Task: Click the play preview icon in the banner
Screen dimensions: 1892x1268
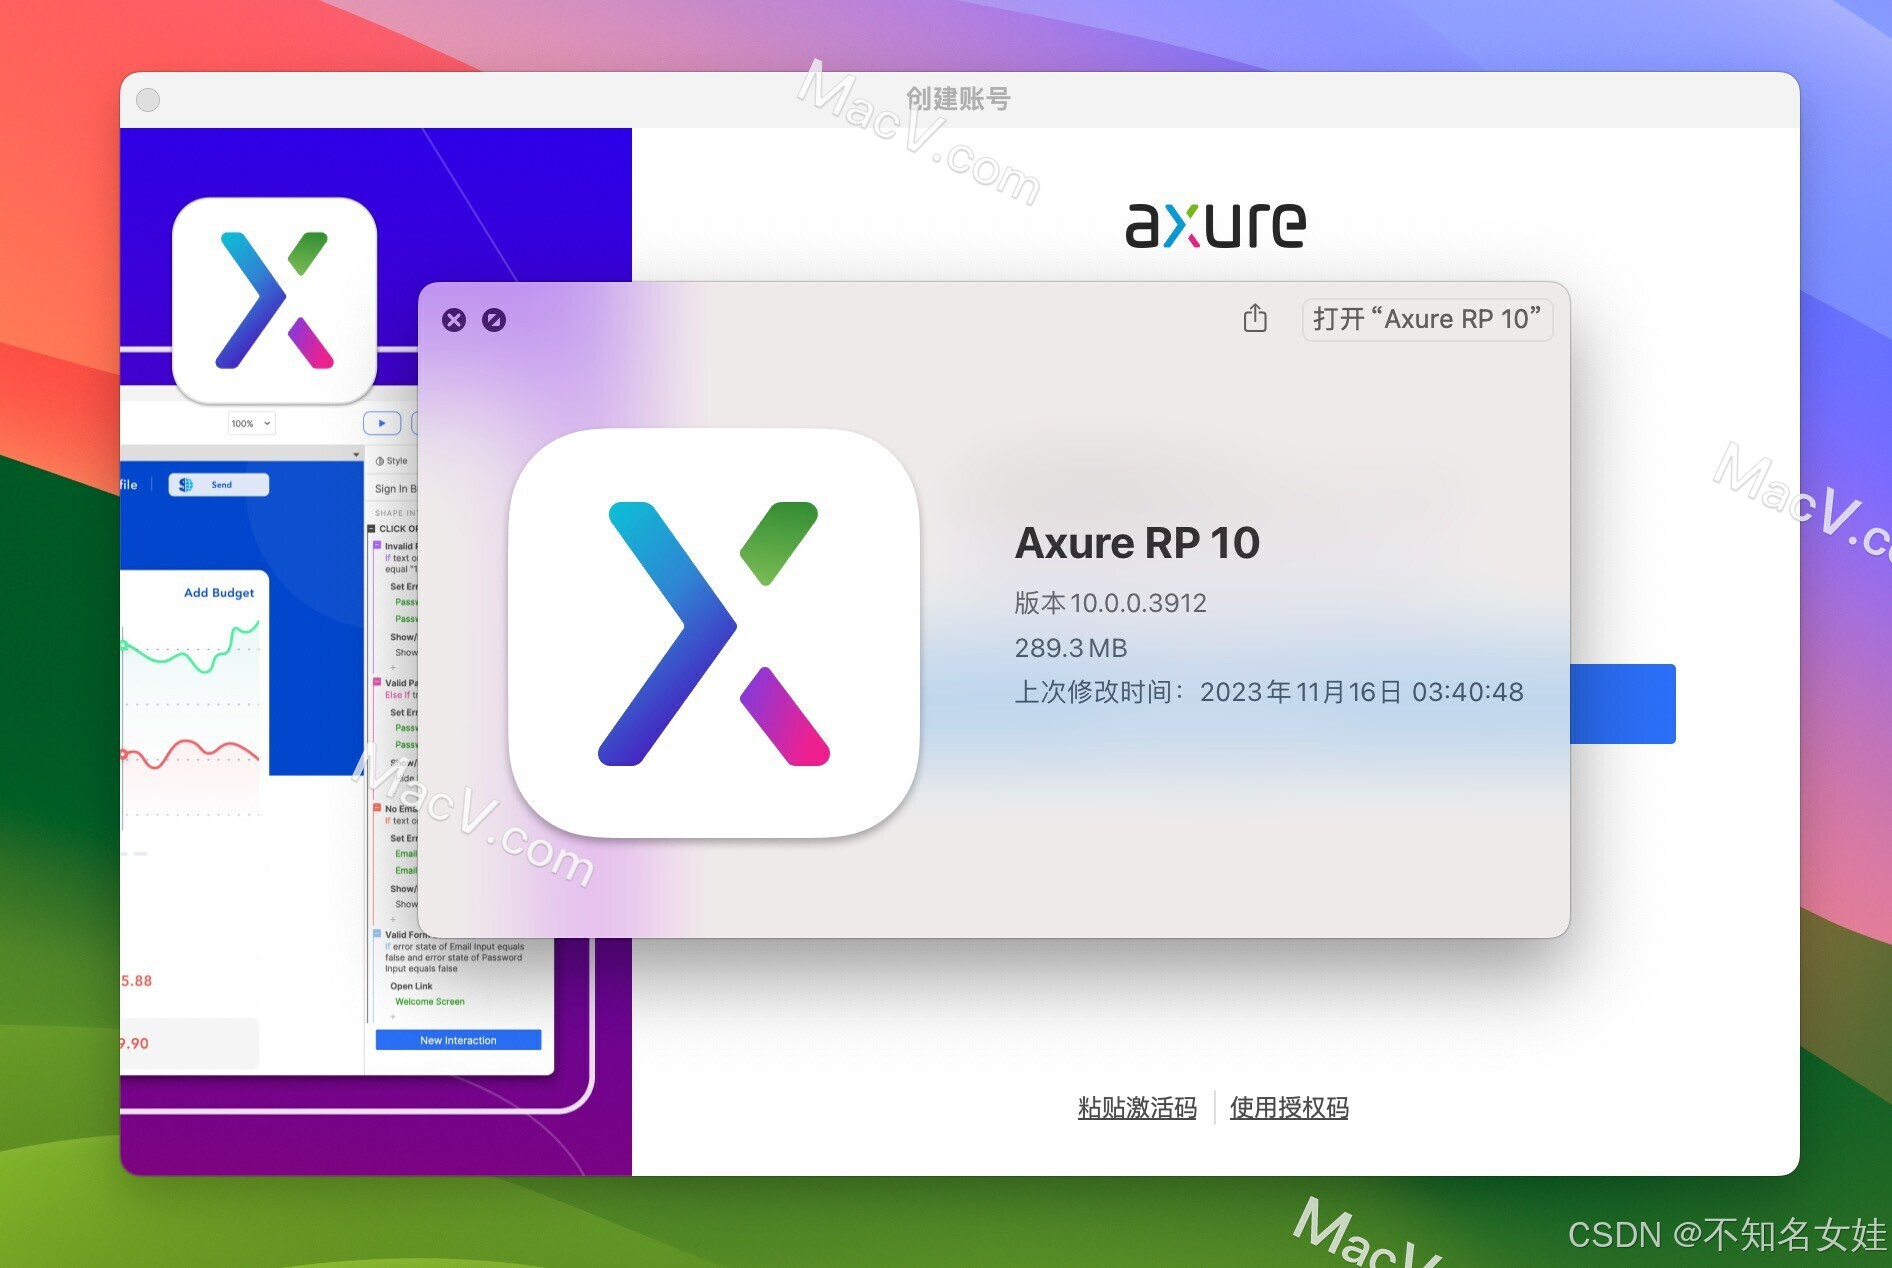Action: coord(382,423)
